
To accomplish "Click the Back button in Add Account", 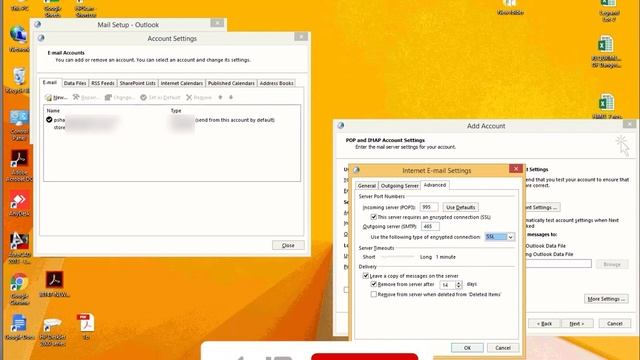I will click(x=544, y=324).
